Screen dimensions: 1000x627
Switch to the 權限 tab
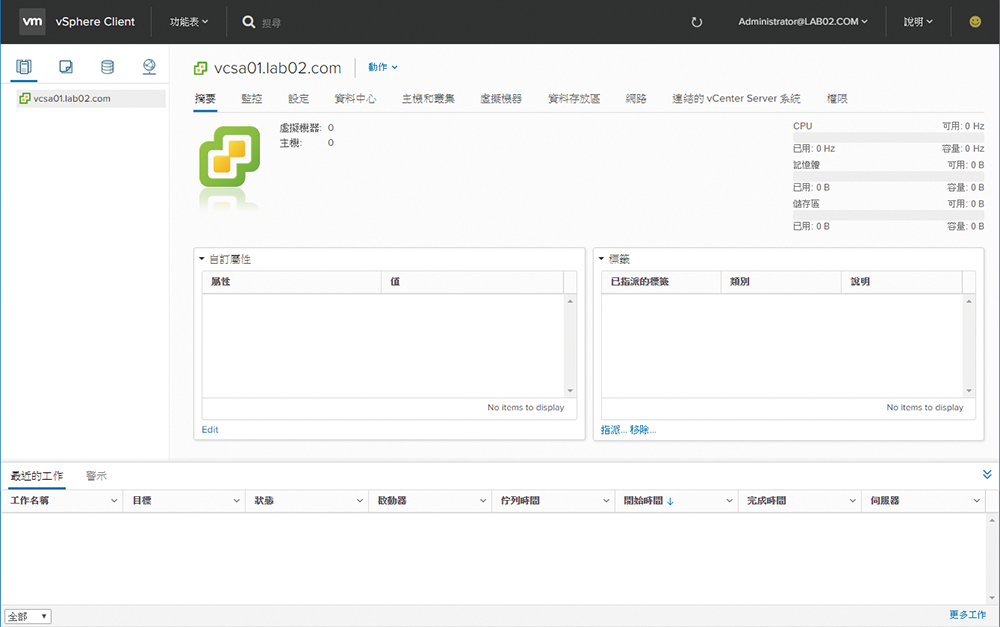click(x=837, y=98)
